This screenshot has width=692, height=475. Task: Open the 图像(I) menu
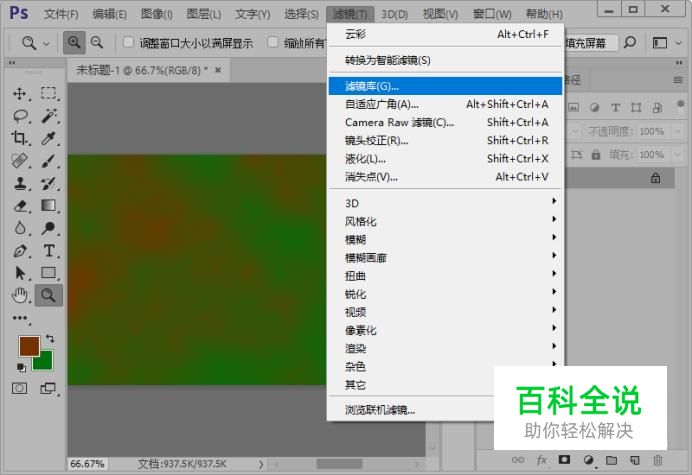[x=157, y=14]
